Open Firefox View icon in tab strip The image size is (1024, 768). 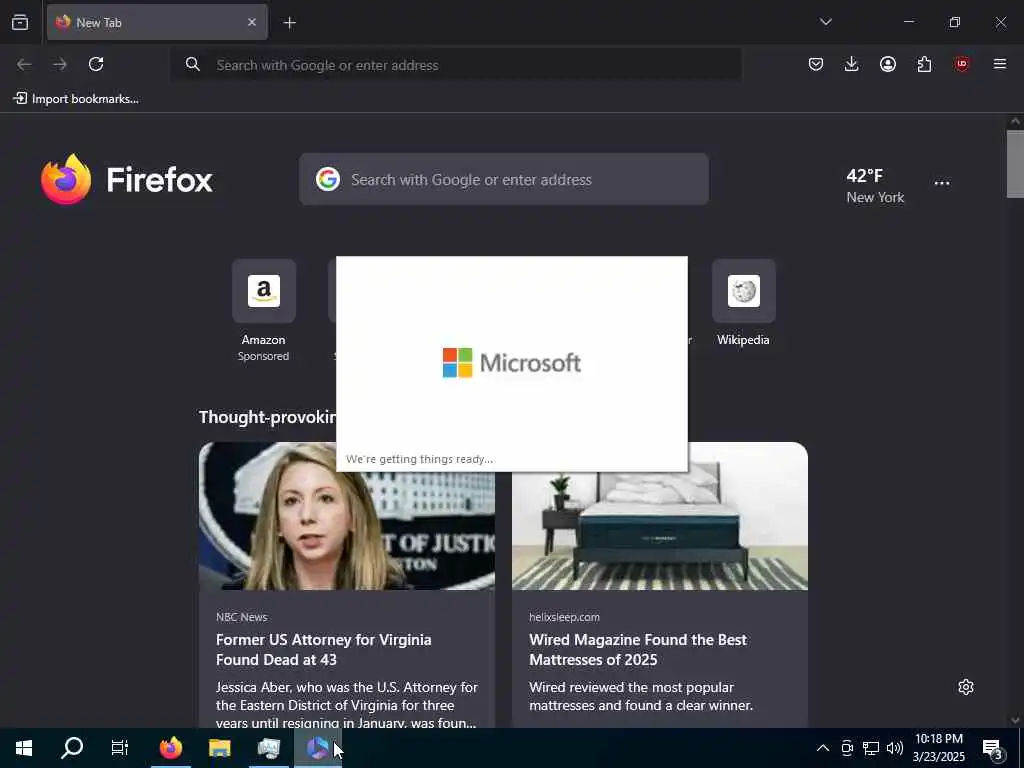click(x=20, y=22)
